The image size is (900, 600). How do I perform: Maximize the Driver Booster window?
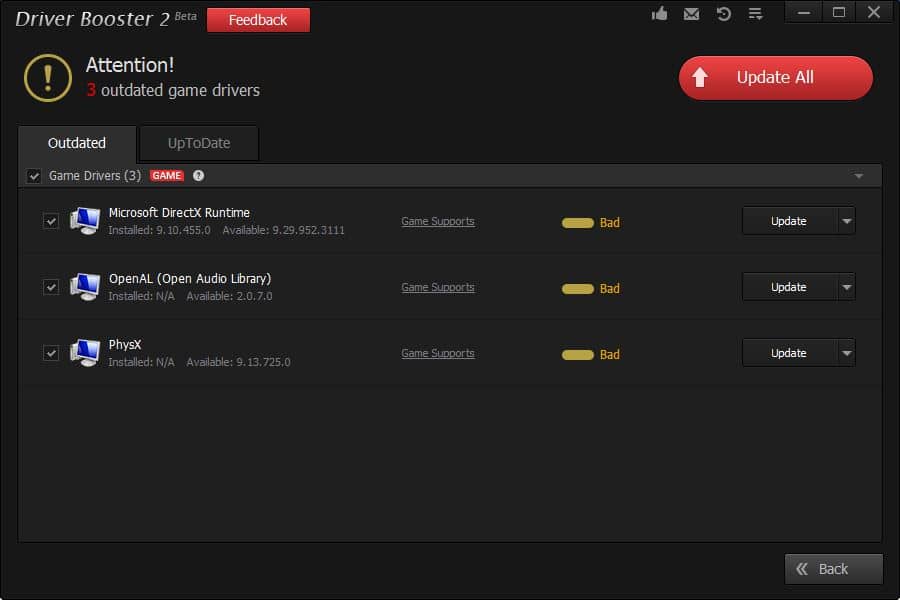pos(839,13)
